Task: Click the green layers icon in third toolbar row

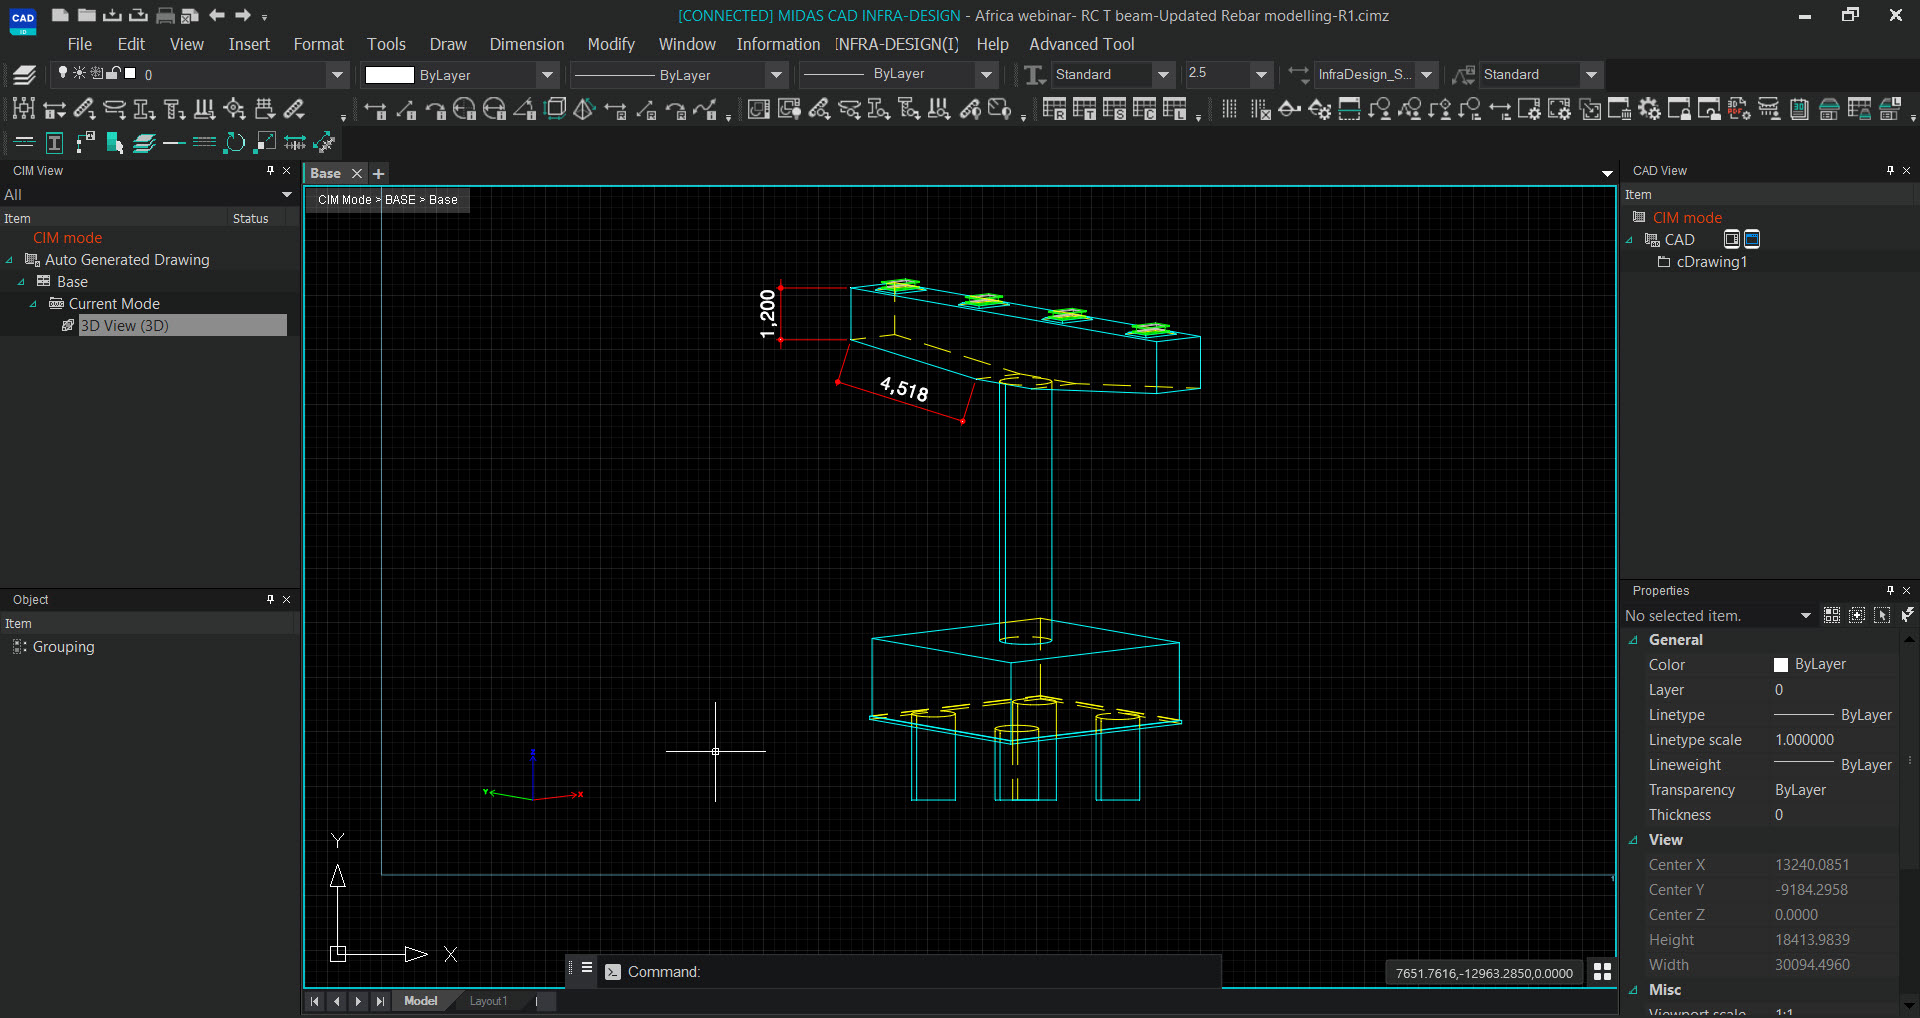Action: click(144, 143)
